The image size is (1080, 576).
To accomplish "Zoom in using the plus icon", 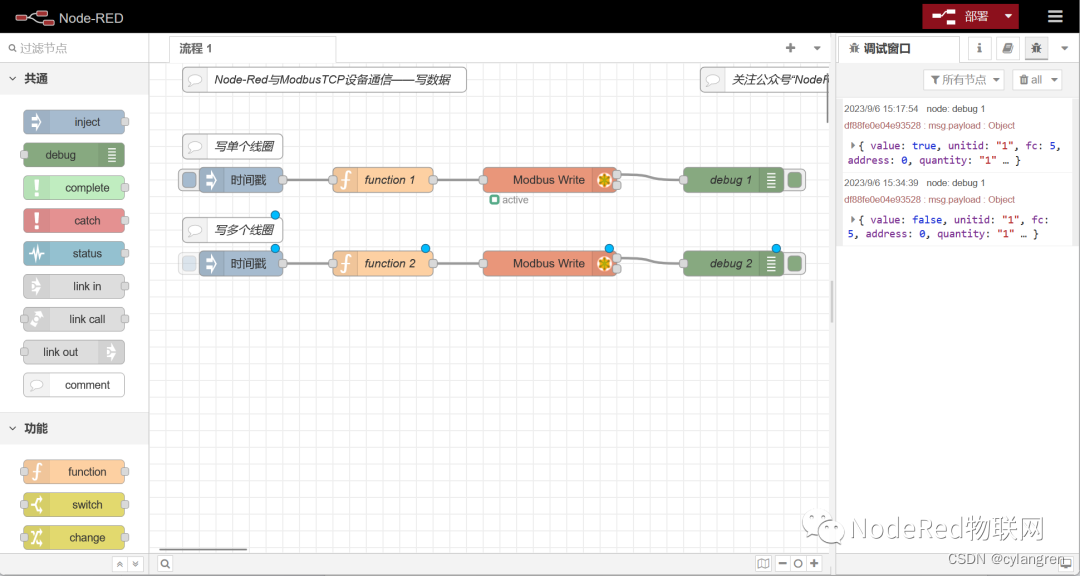I will (x=813, y=563).
